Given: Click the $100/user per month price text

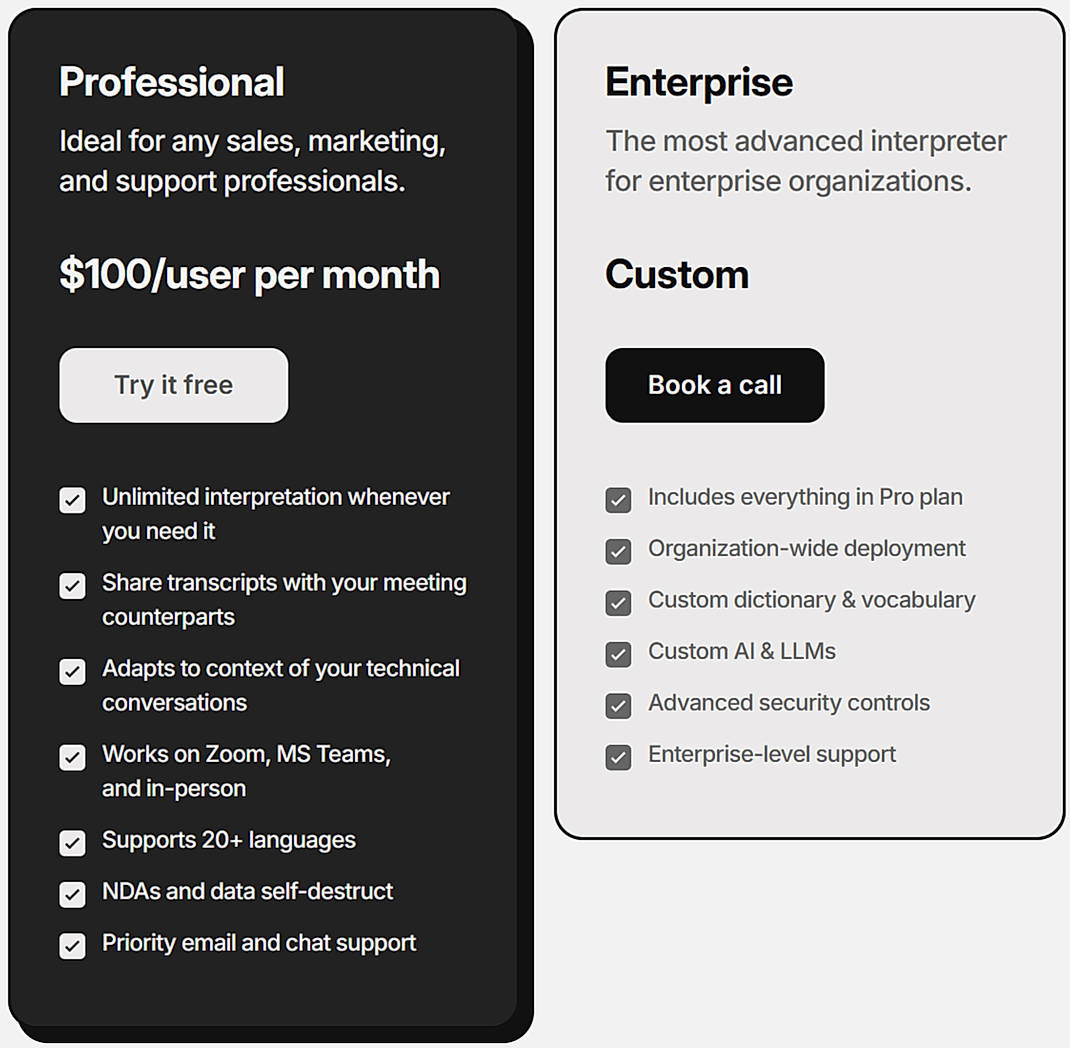Looking at the screenshot, I should pyautogui.click(x=248, y=275).
